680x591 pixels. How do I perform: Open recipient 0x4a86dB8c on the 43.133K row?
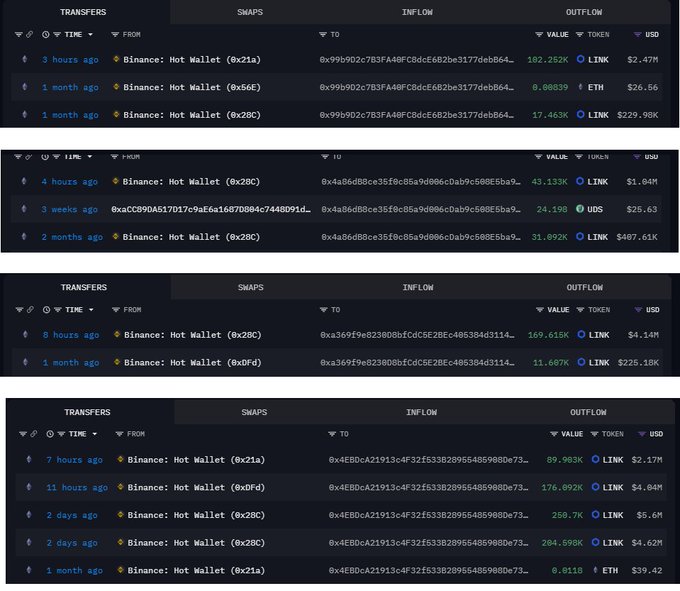click(421, 182)
